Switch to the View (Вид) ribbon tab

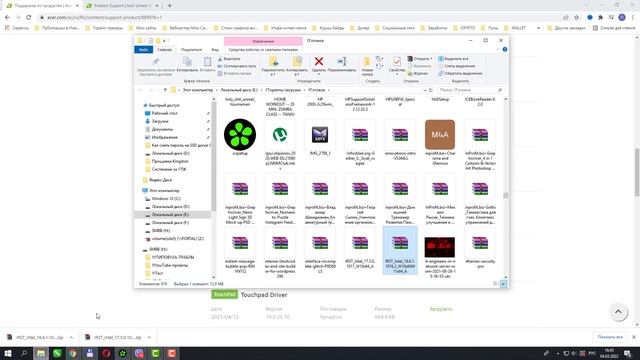pos(215,50)
